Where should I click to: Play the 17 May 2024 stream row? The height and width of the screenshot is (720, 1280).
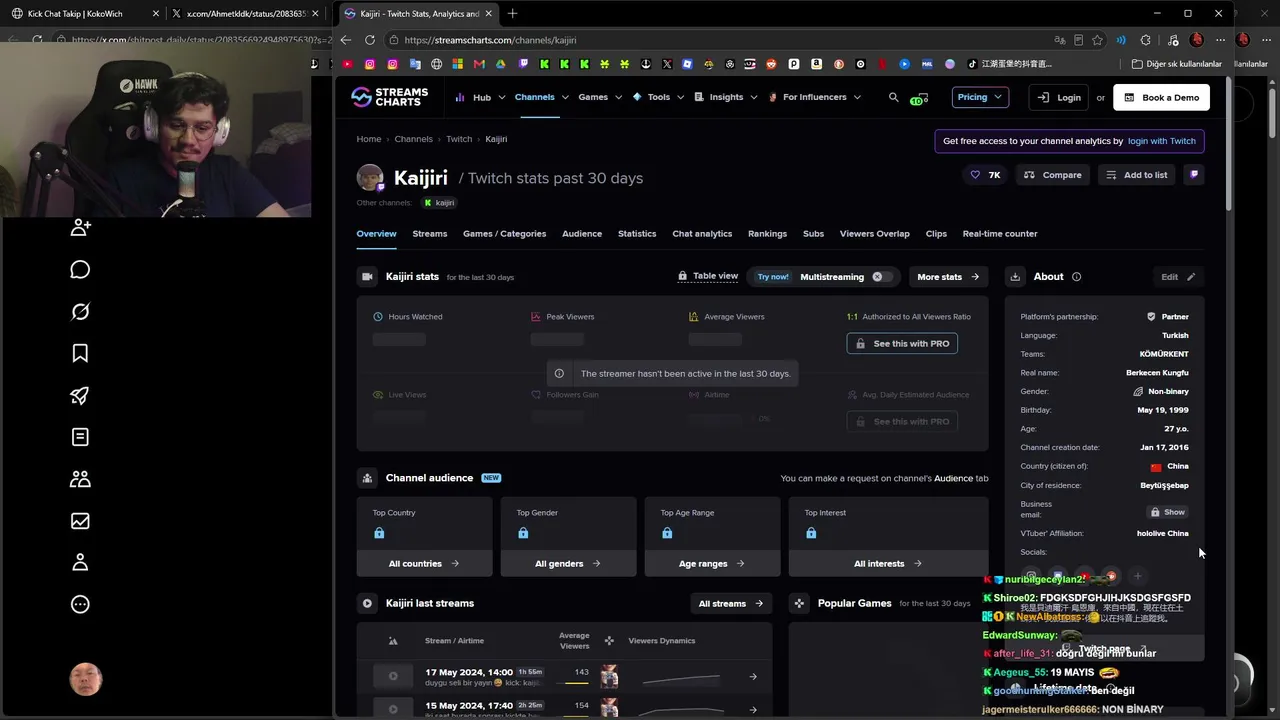pos(393,676)
